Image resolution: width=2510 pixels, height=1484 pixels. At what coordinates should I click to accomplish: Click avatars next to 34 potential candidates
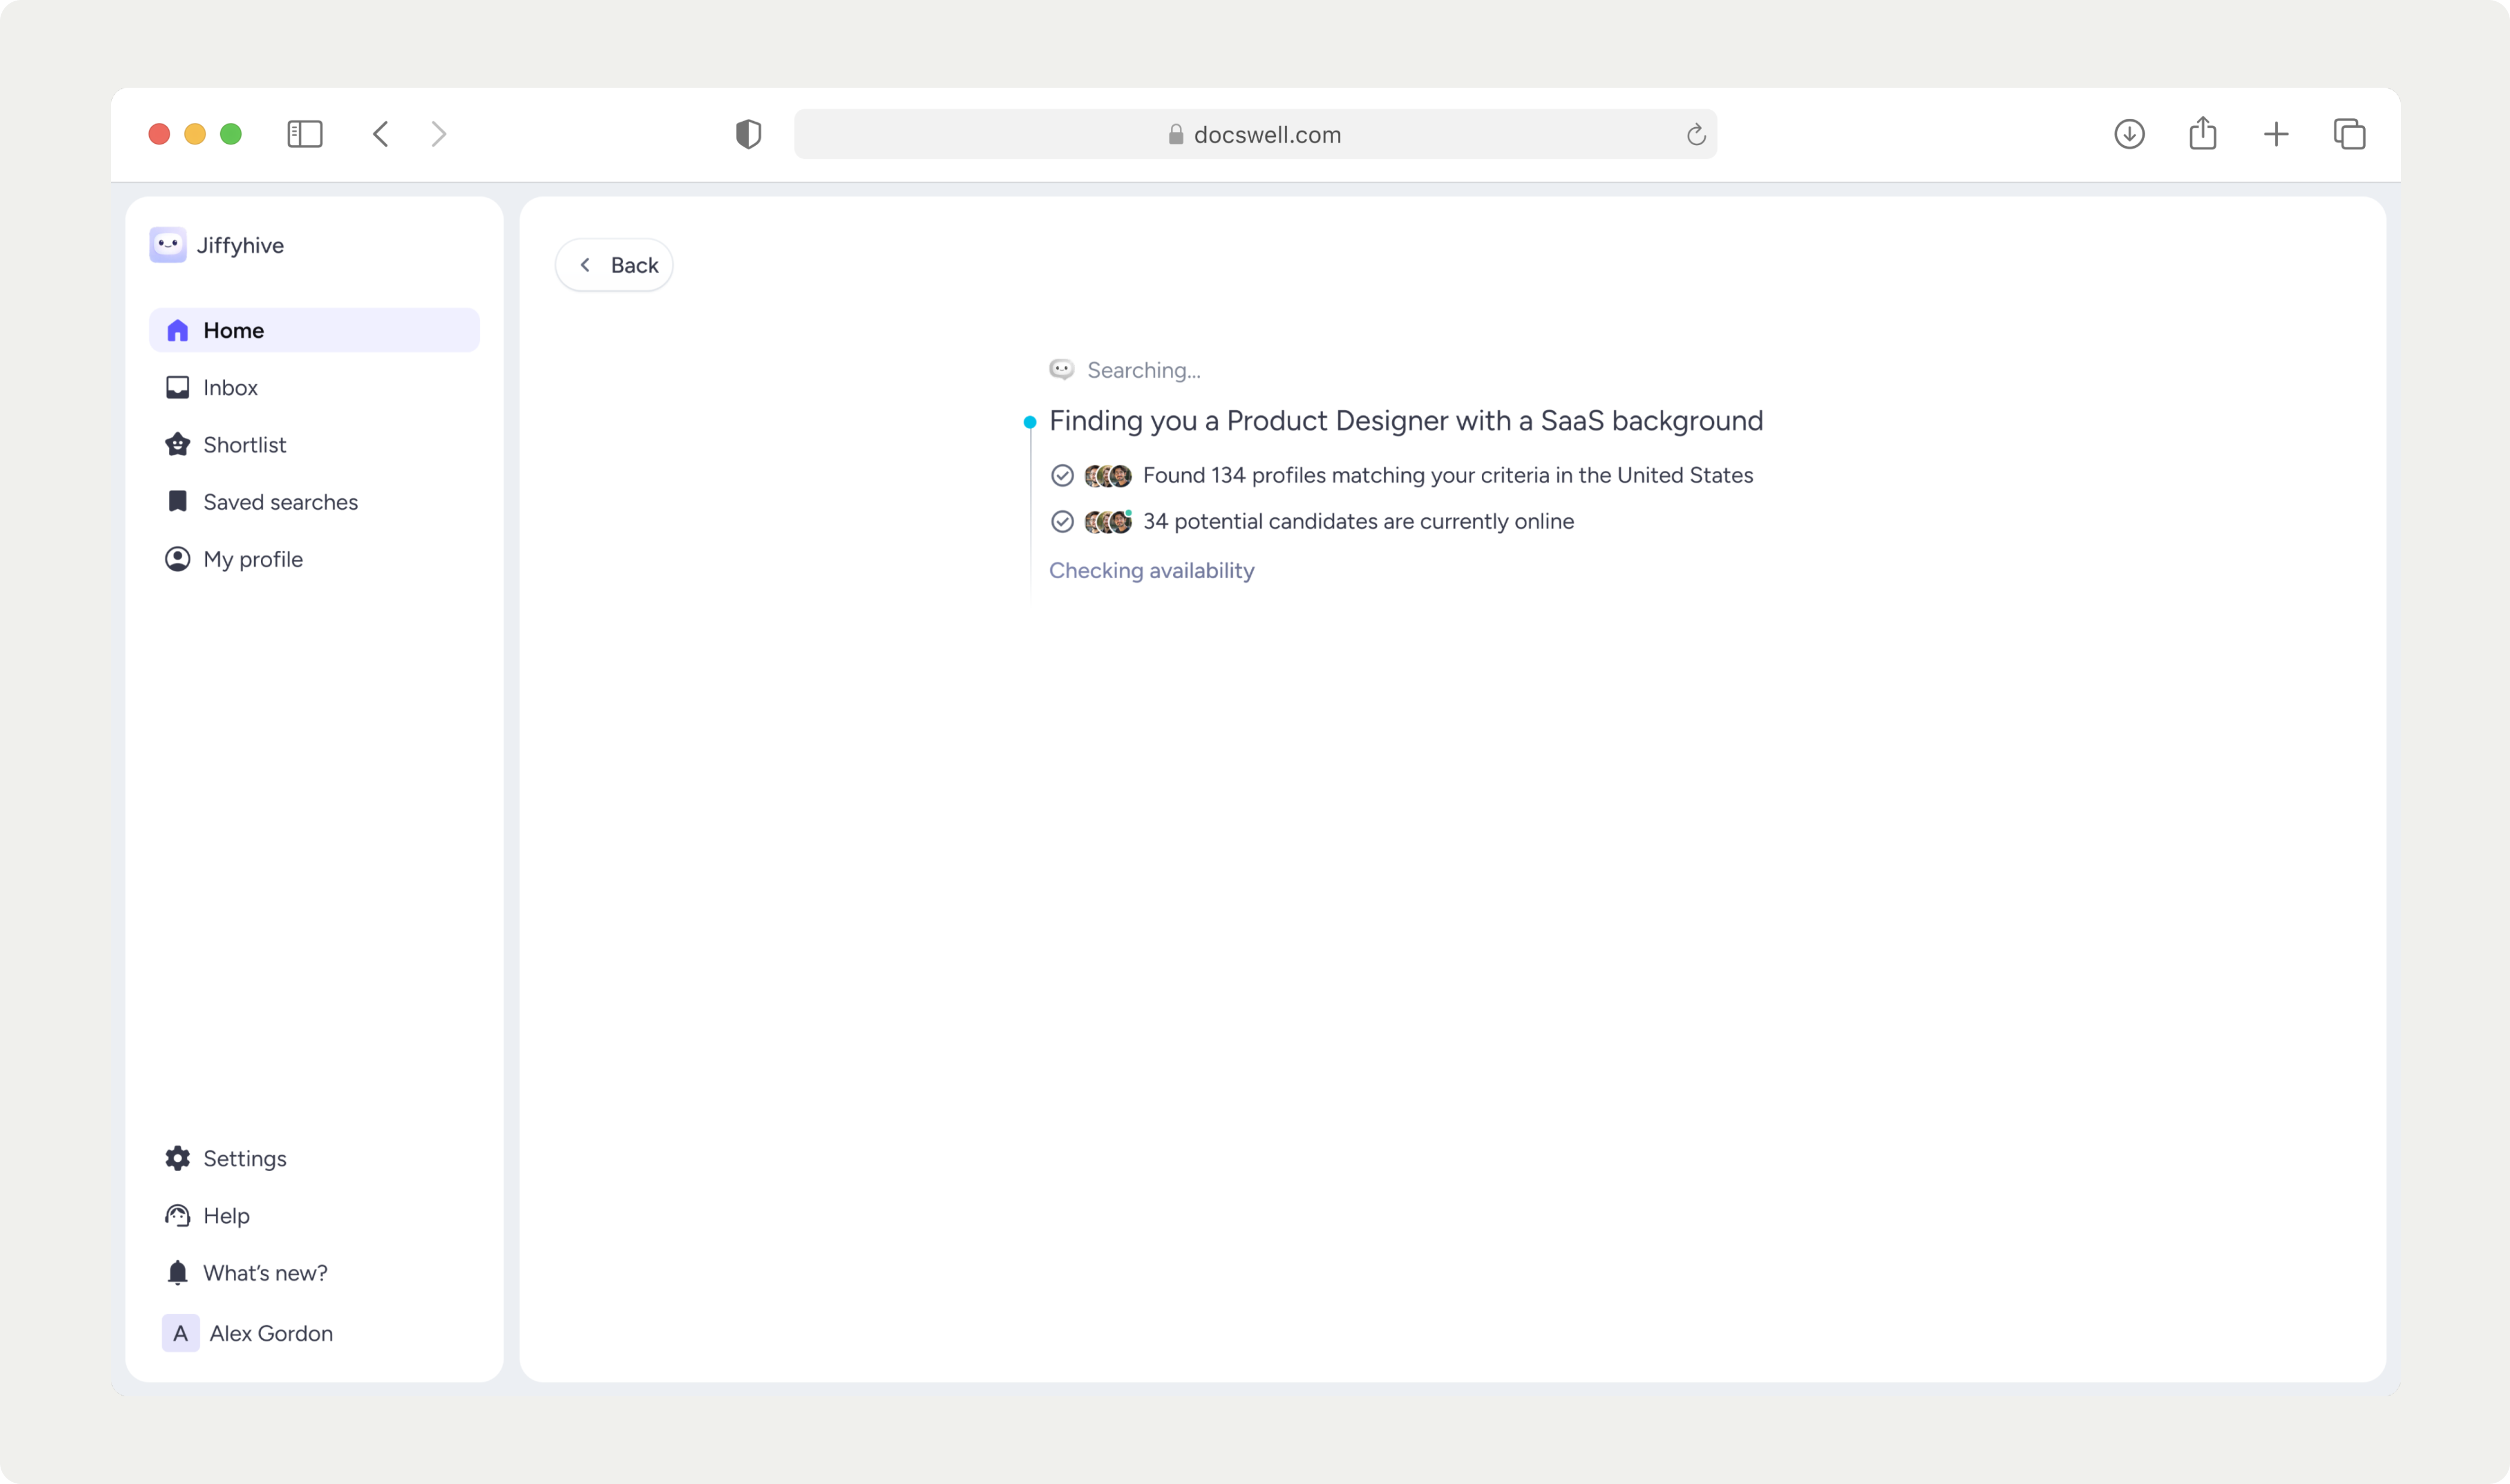1108,521
